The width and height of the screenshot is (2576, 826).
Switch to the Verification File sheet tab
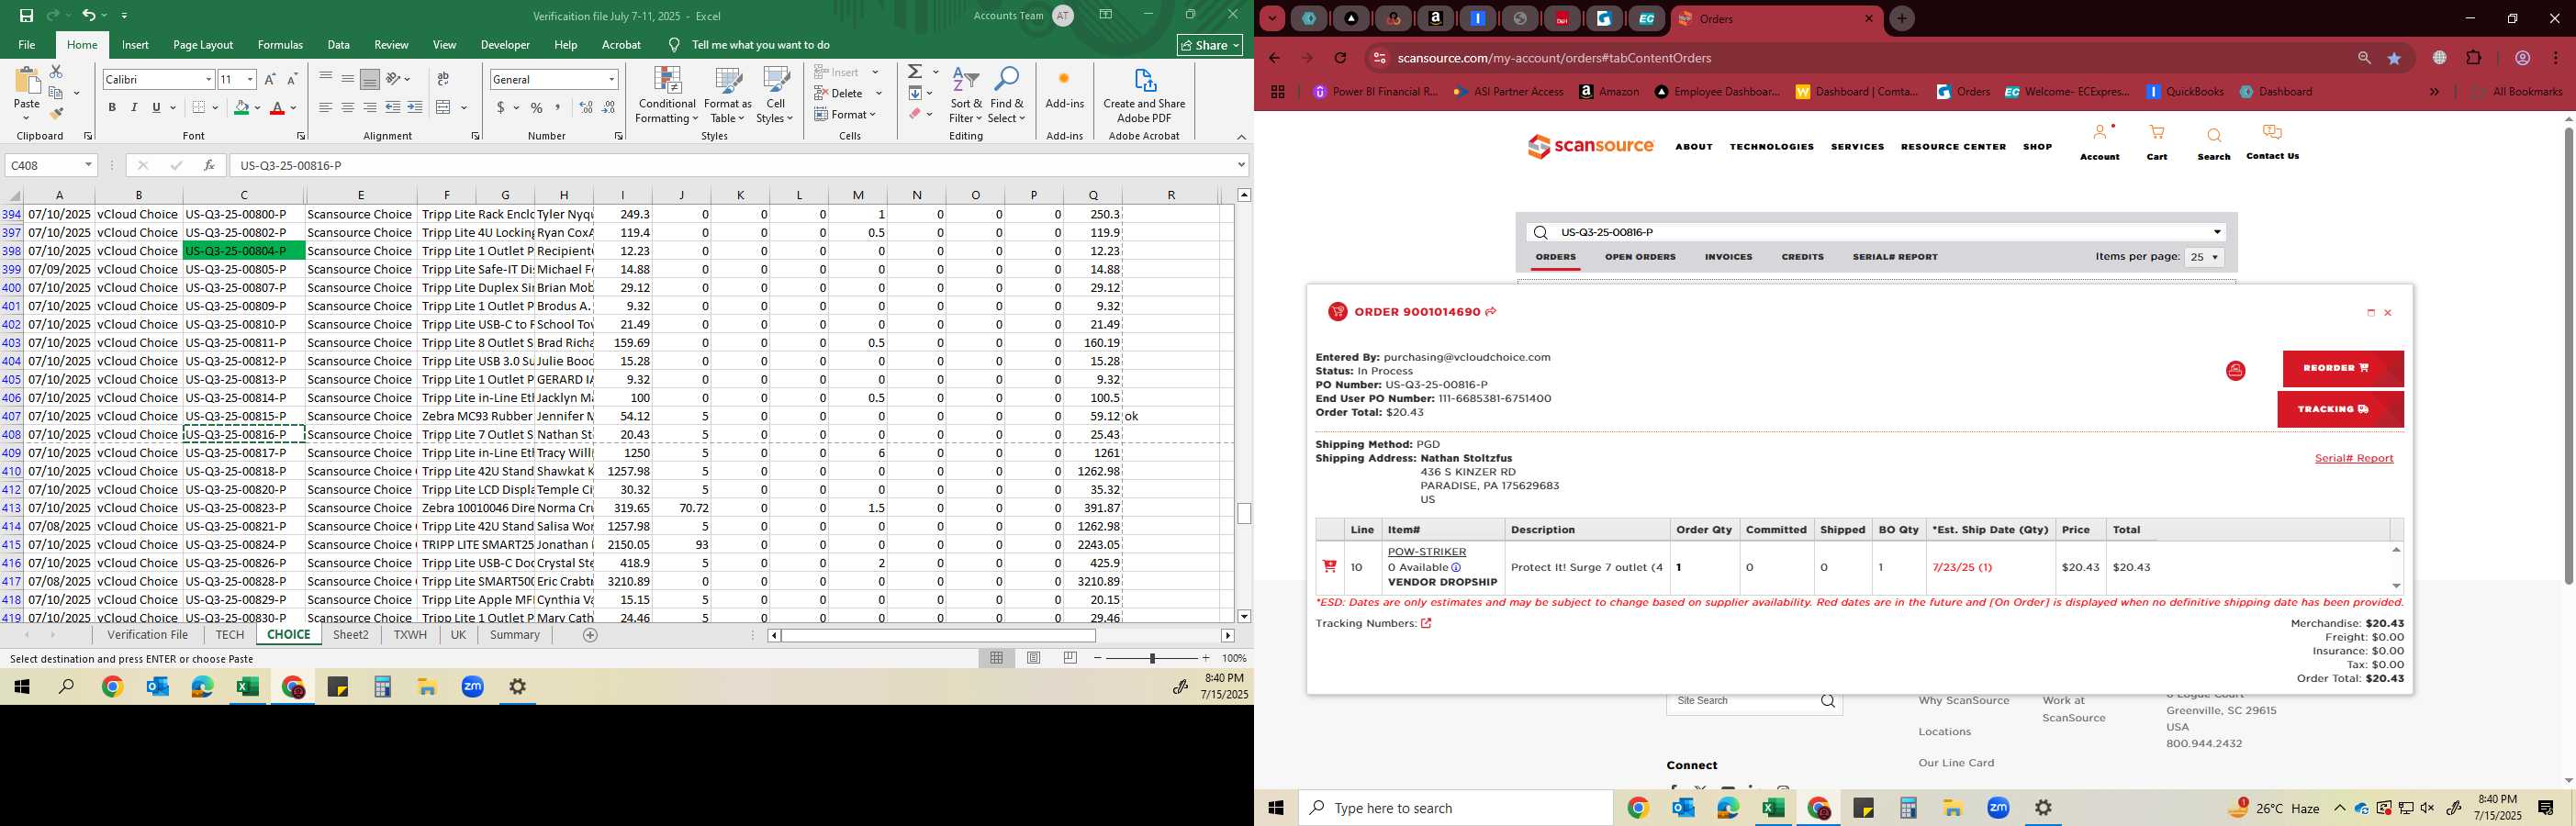pos(148,635)
